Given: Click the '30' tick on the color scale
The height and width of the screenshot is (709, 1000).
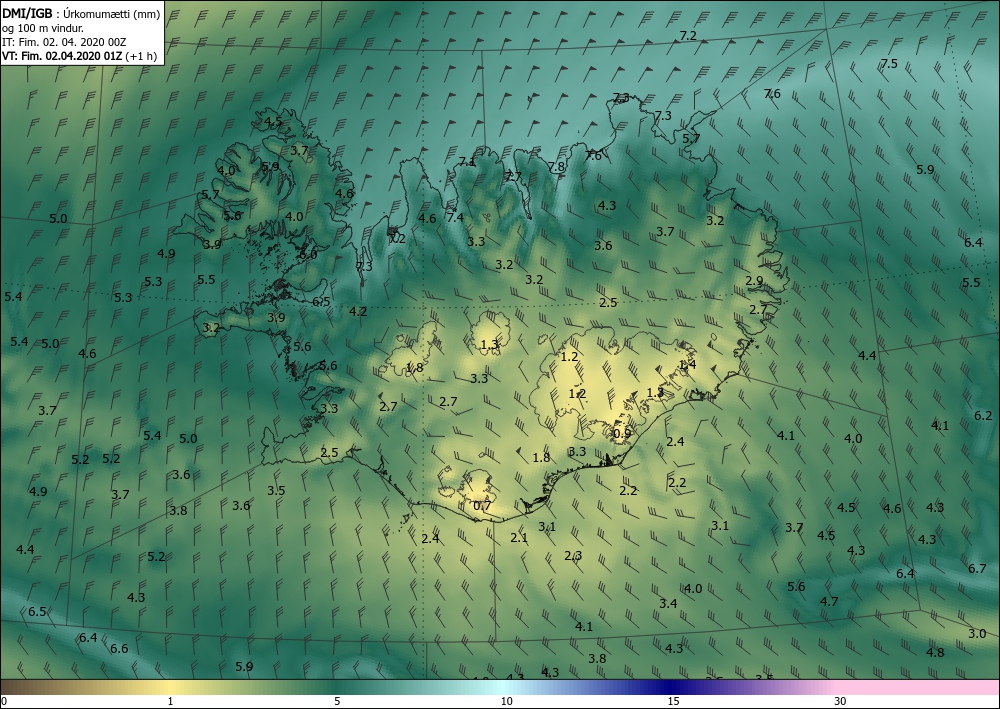Looking at the screenshot, I should (x=840, y=701).
